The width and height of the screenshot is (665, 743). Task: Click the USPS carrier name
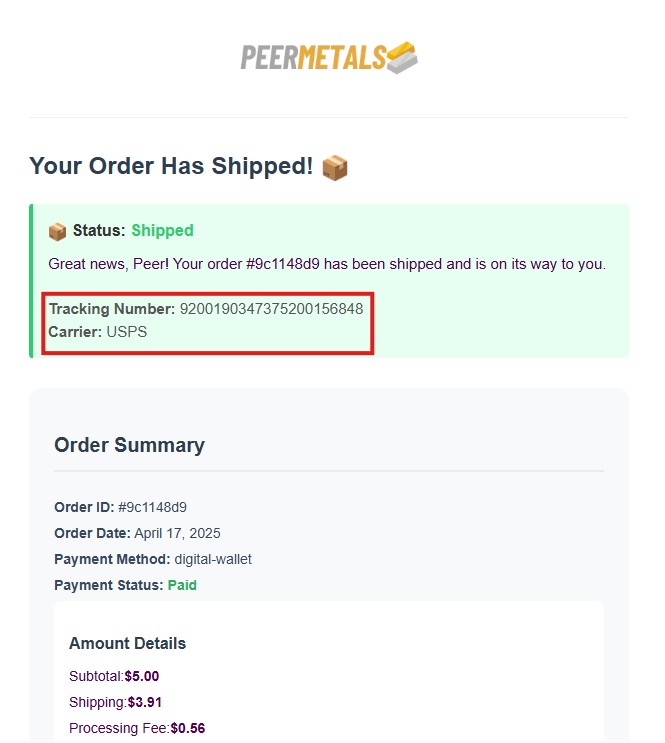coord(127,332)
